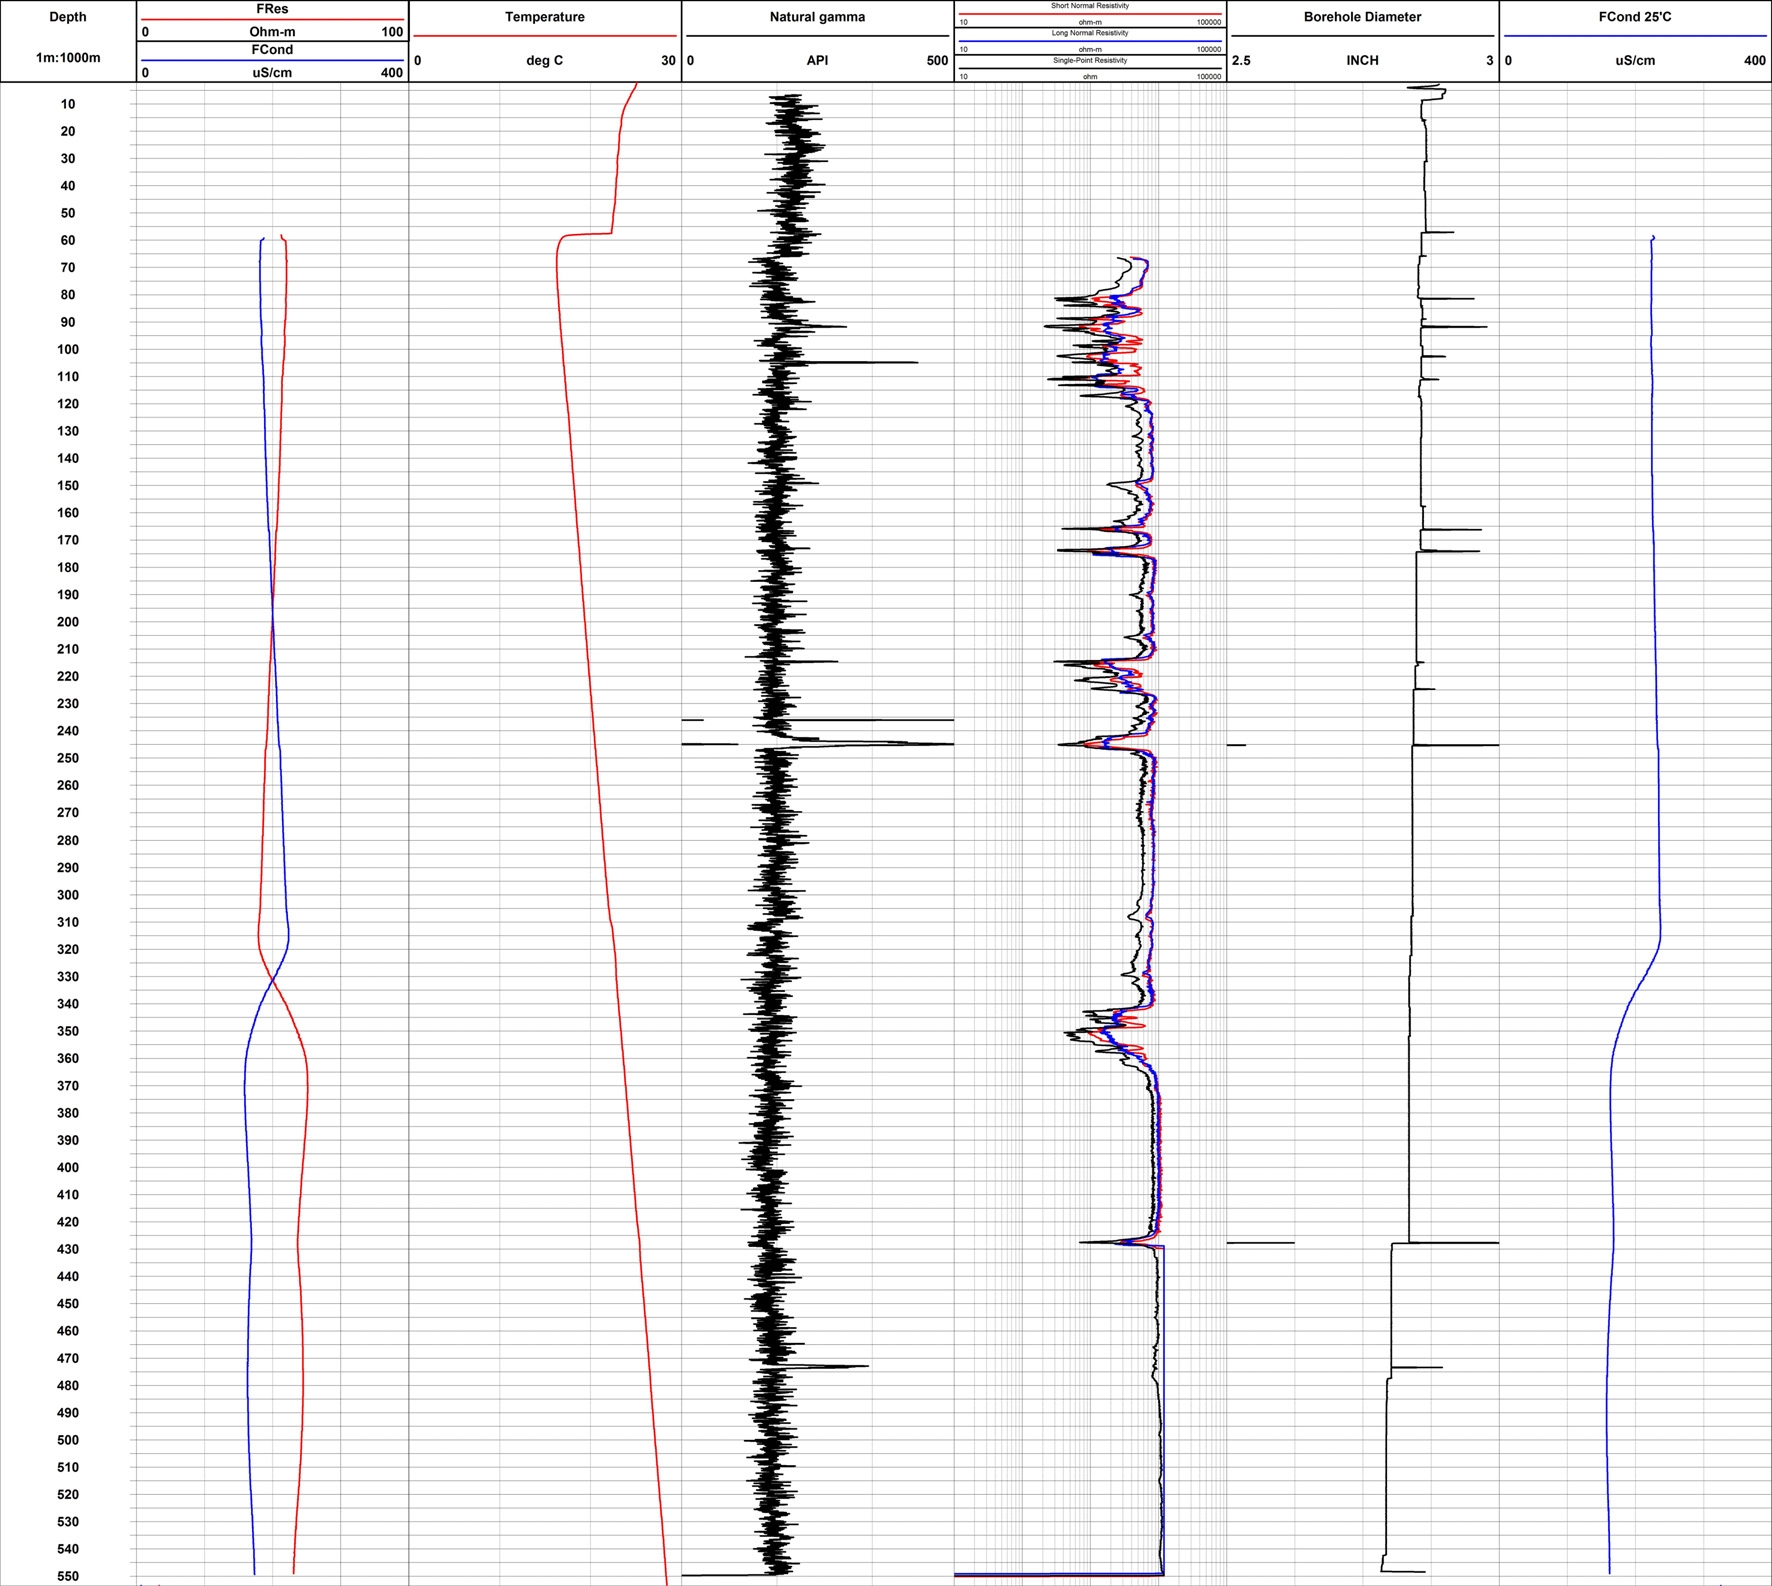
Task: Click depth label 200
Action: pos(68,622)
